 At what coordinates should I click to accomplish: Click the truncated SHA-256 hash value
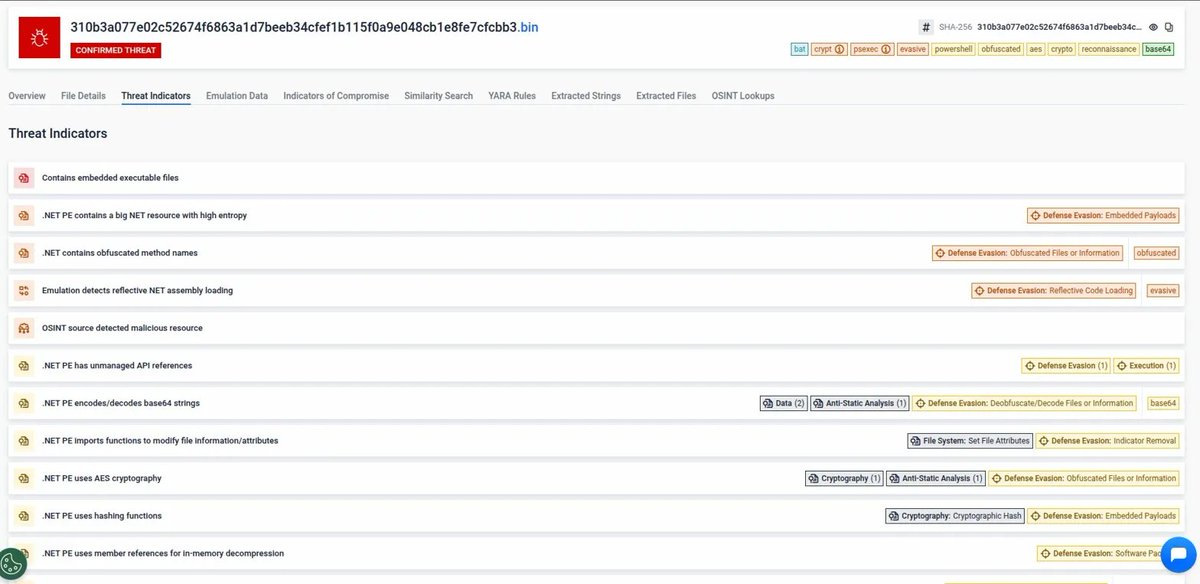1060,27
